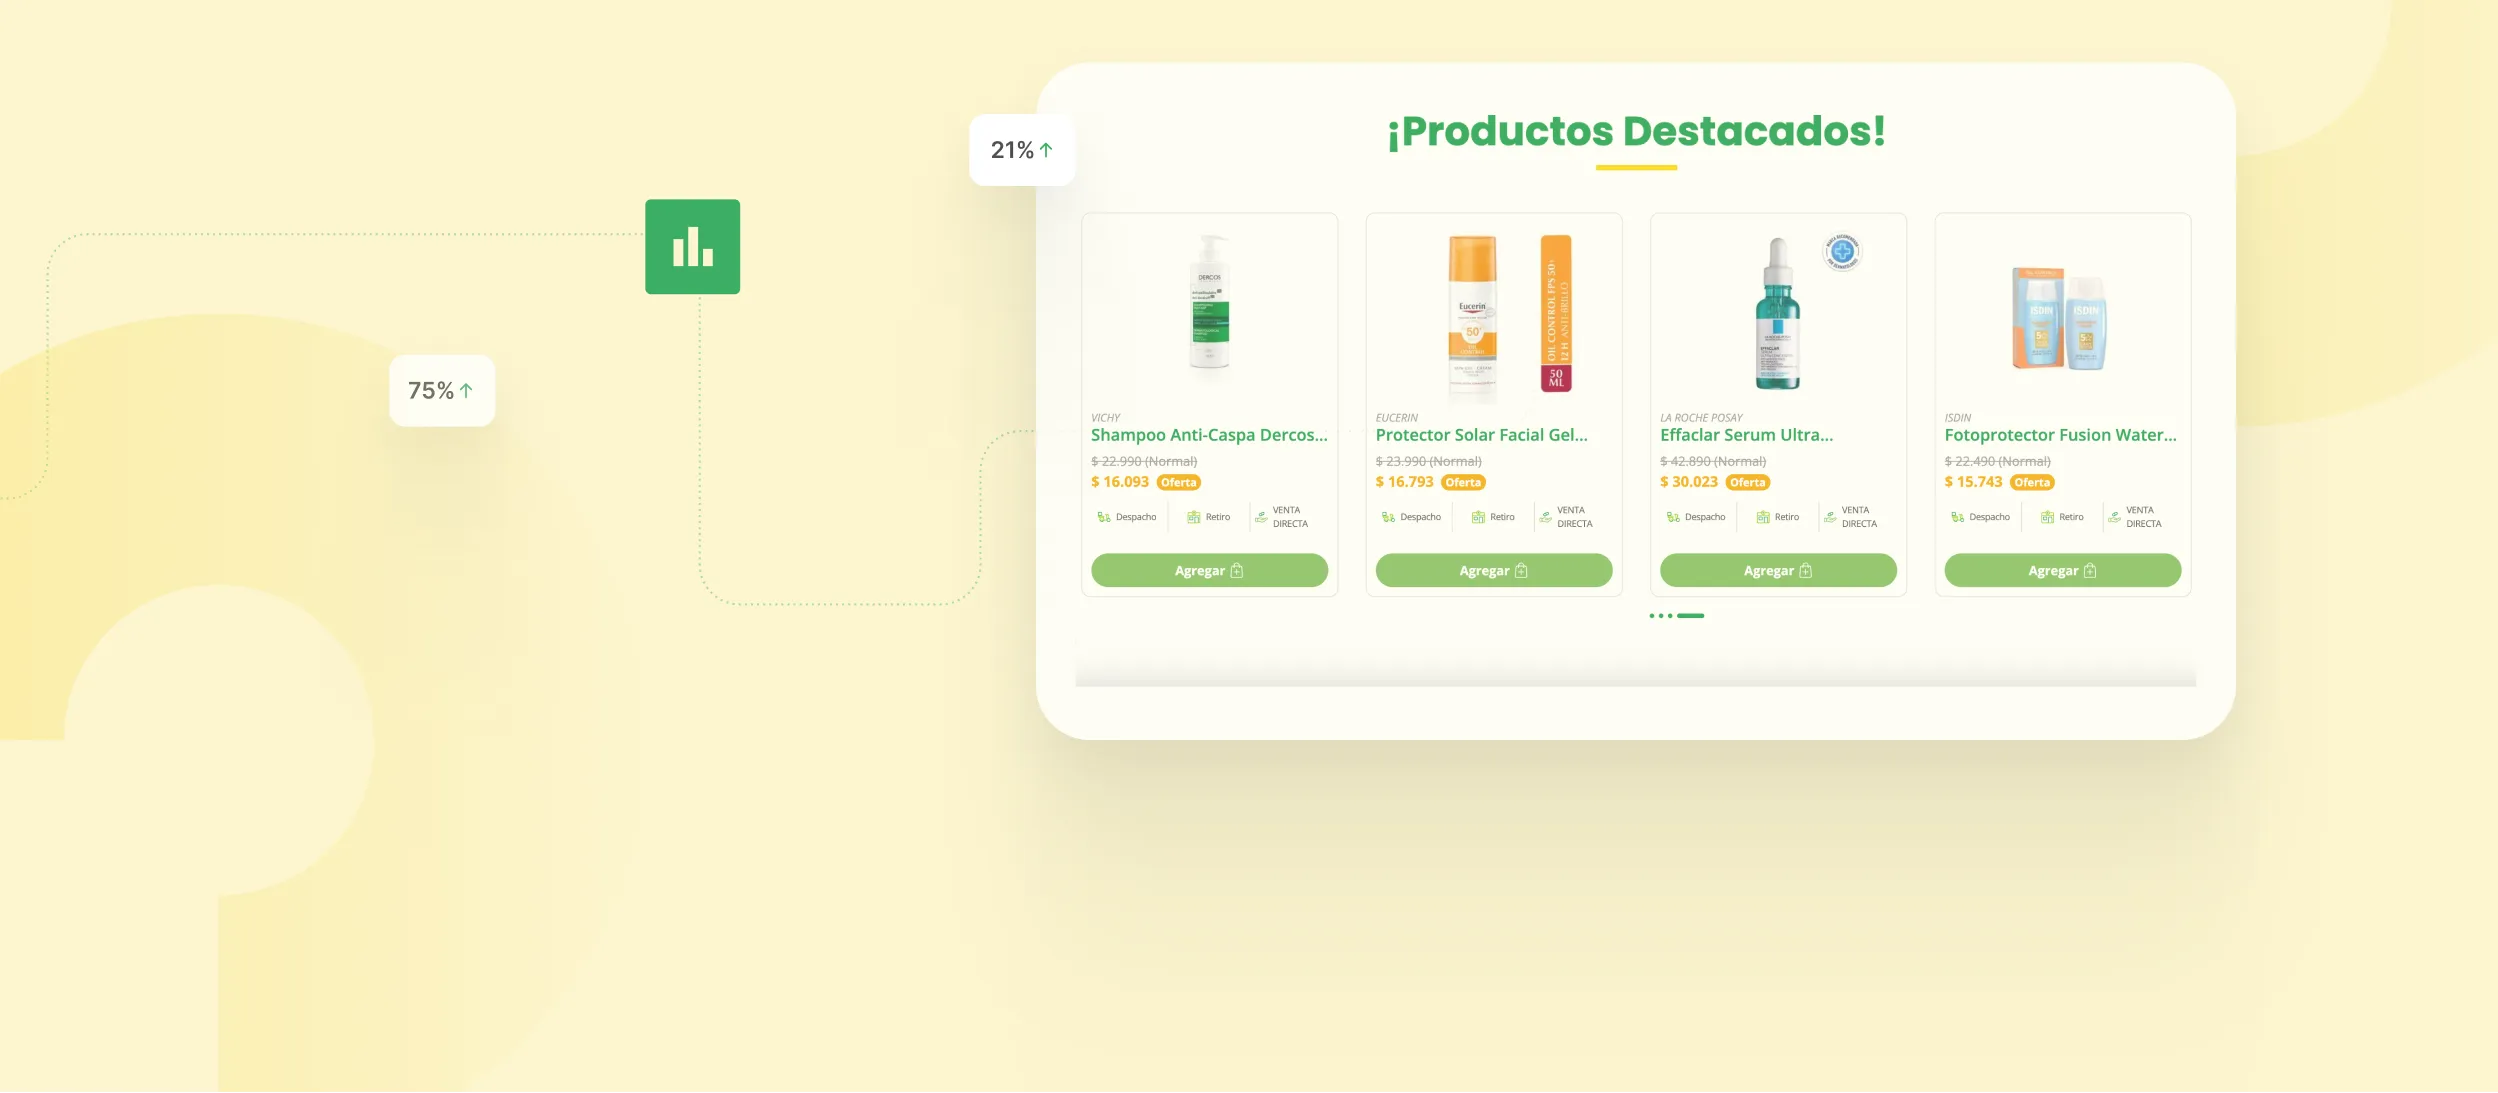This screenshot has height=1093, width=2498.
Task: Click the Oferta tag beside $ 16.093
Action: click(1178, 482)
